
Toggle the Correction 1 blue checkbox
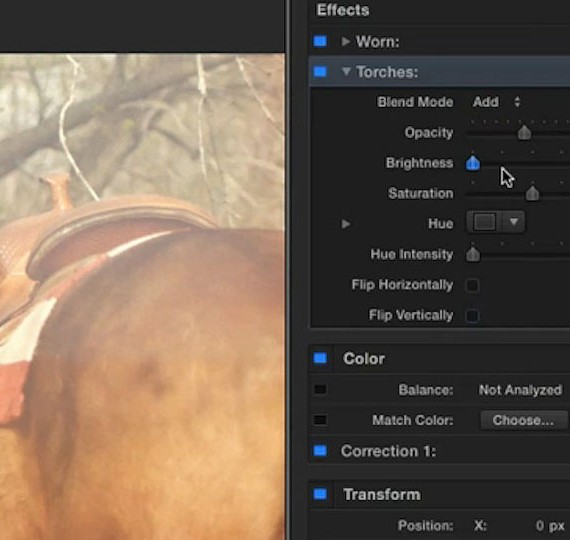pos(320,451)
